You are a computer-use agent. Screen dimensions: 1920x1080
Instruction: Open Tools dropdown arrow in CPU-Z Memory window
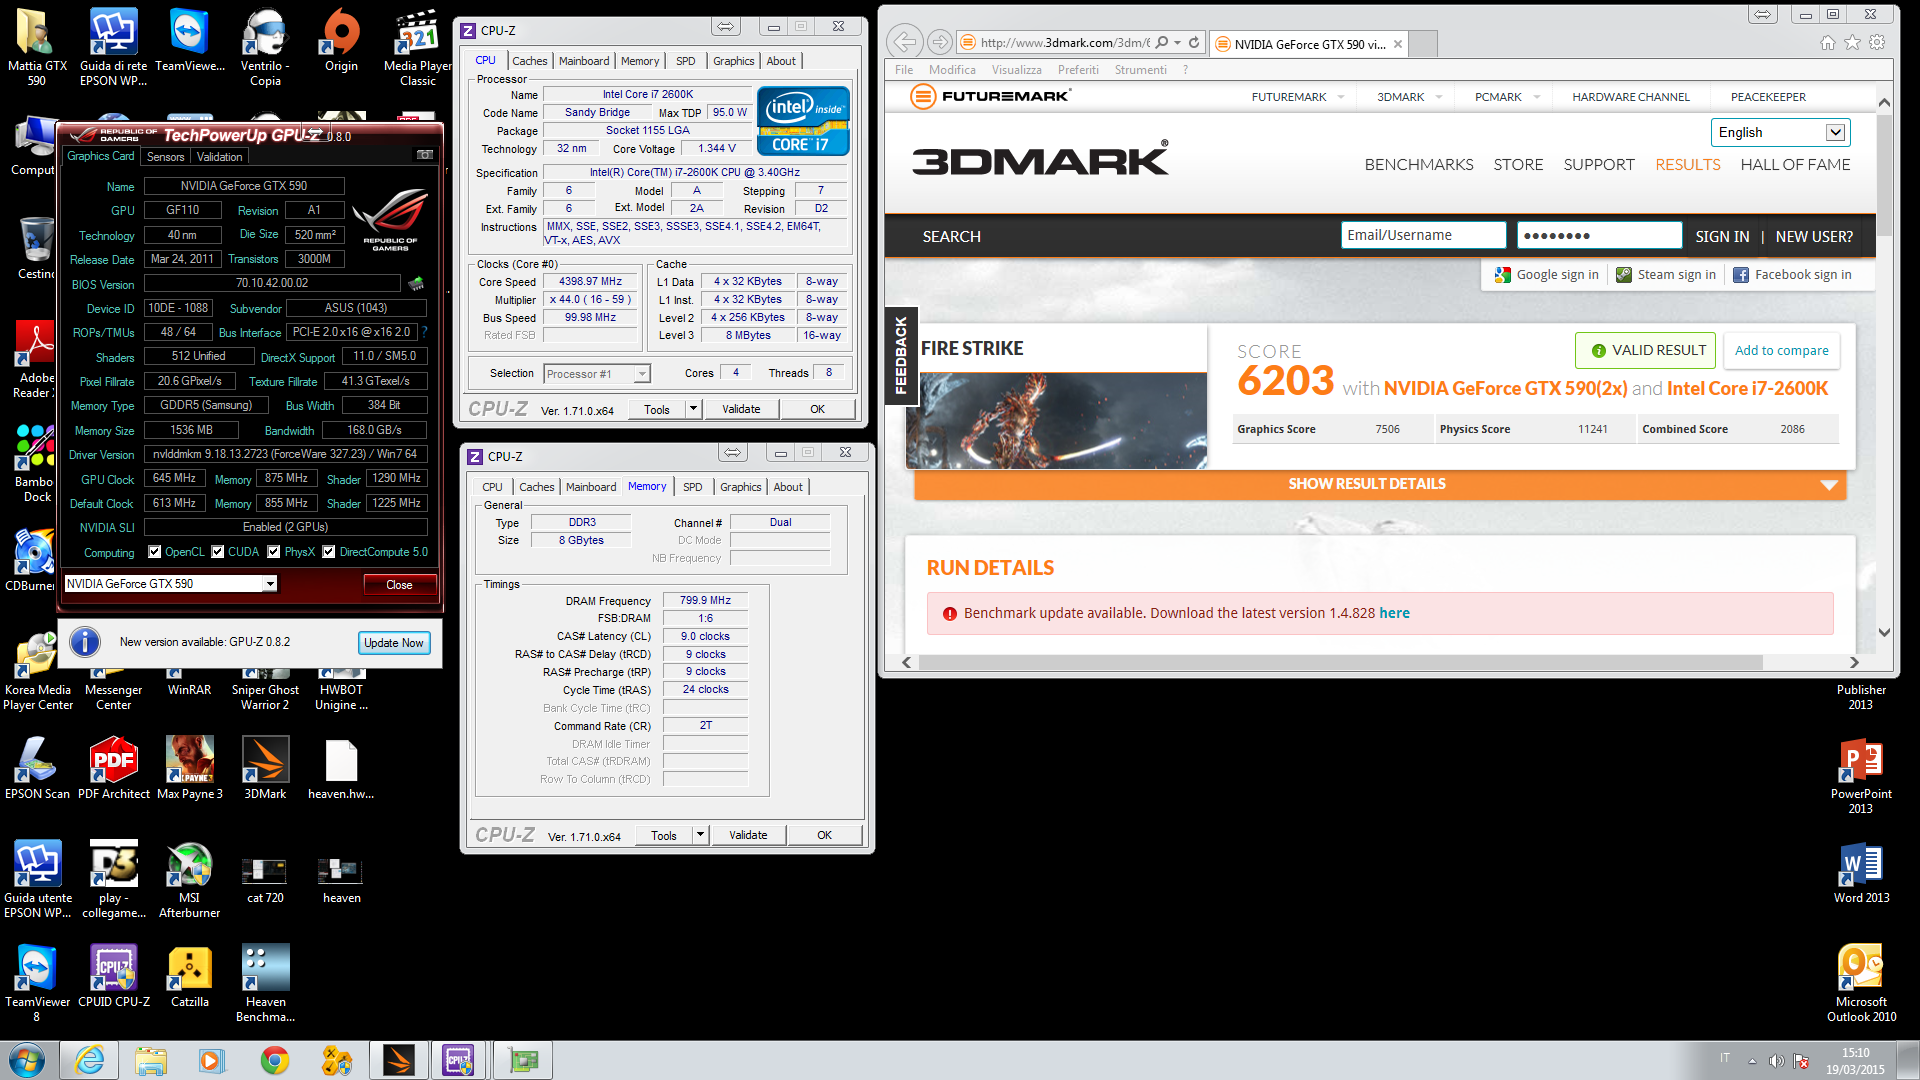tap(700, 835)
